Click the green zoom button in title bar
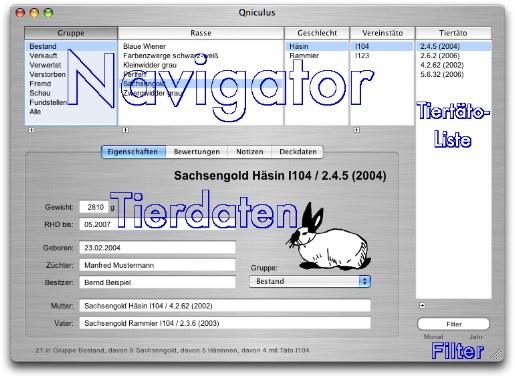 (49, 13)
